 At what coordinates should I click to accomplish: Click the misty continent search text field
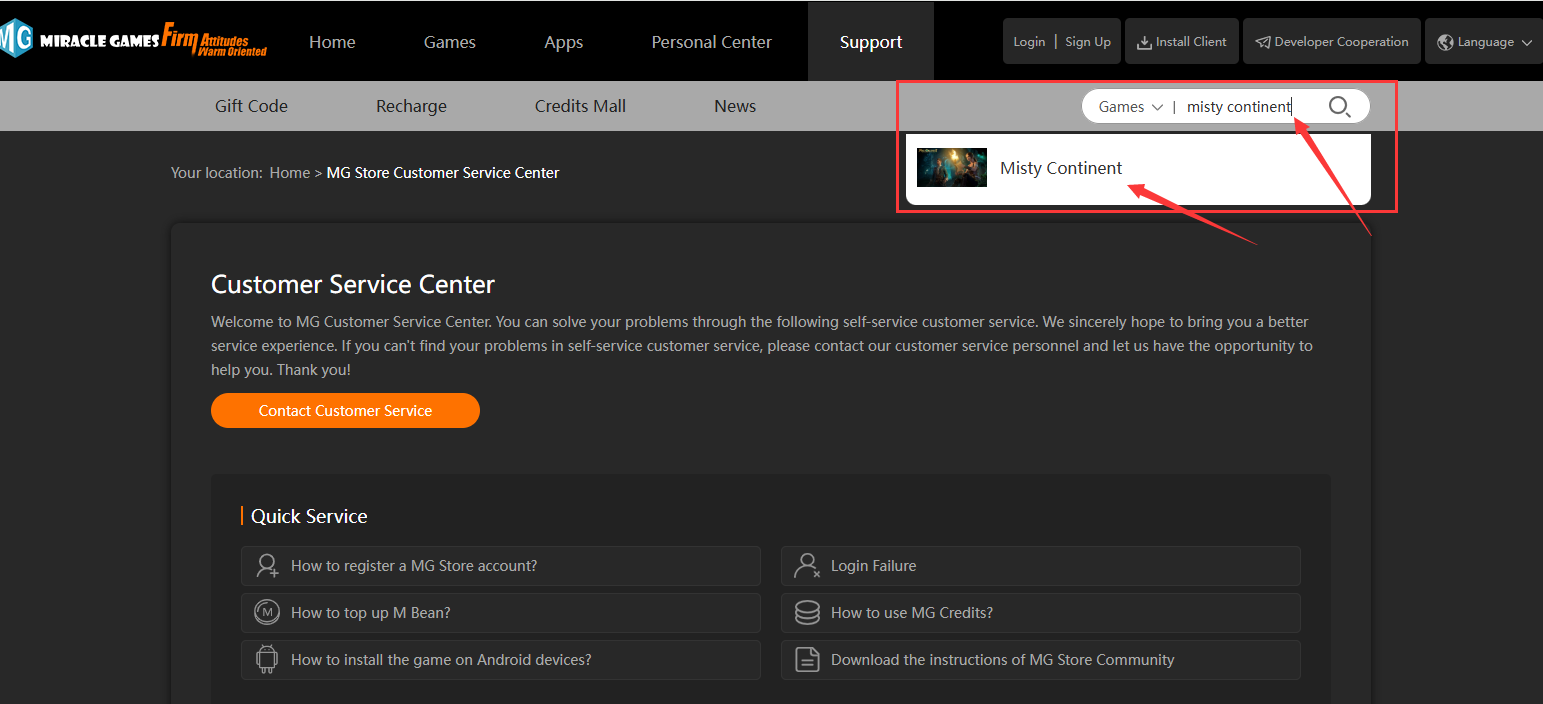pyautogui.click(x=1240, y=107)
